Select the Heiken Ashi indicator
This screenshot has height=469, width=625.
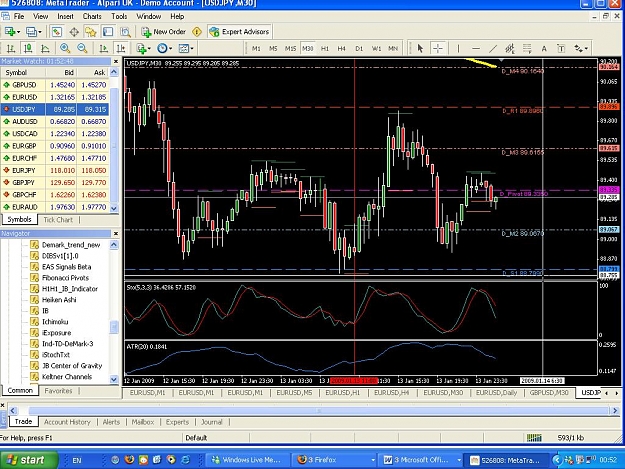click(x=59, y=300)
